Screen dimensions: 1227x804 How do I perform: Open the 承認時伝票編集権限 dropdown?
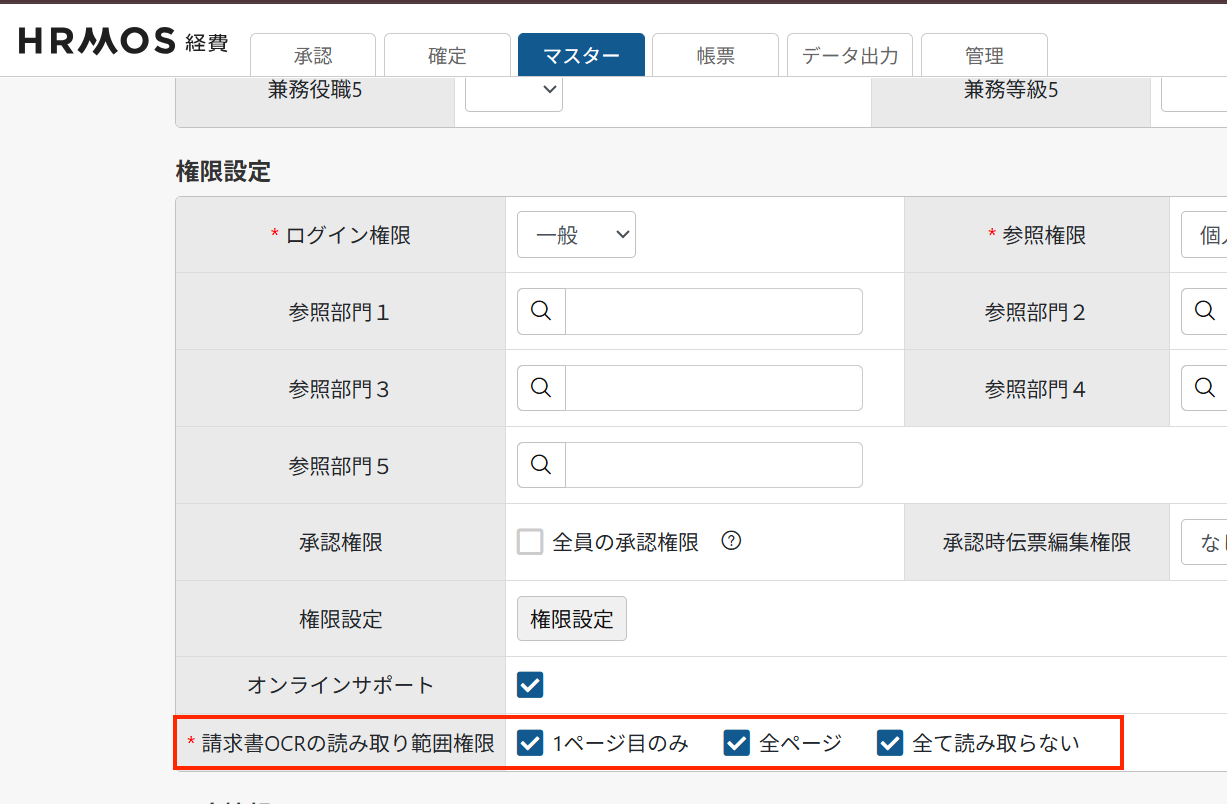[x=1204, y=542]
